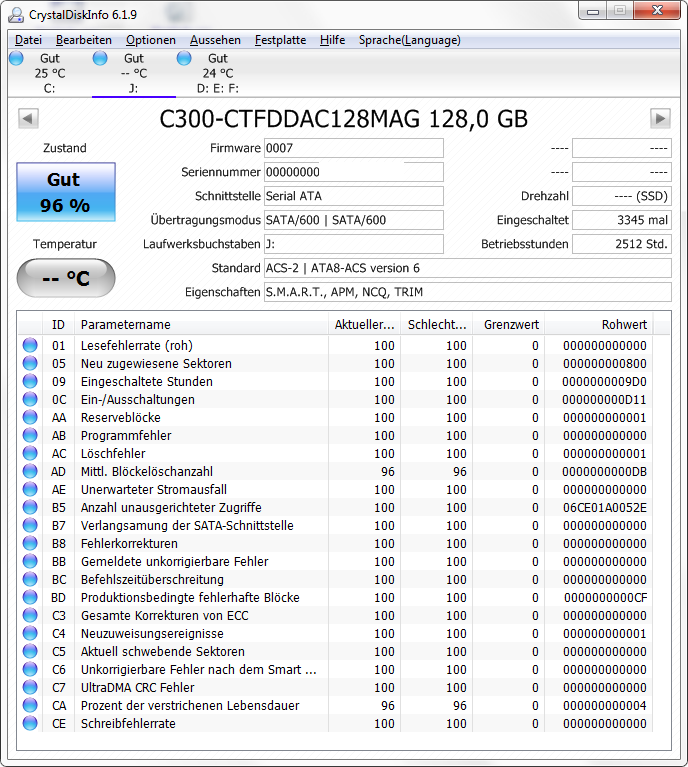Click the Betriebsstunden 2512 Std. field

pyautogui.click(x=622, y=244)
